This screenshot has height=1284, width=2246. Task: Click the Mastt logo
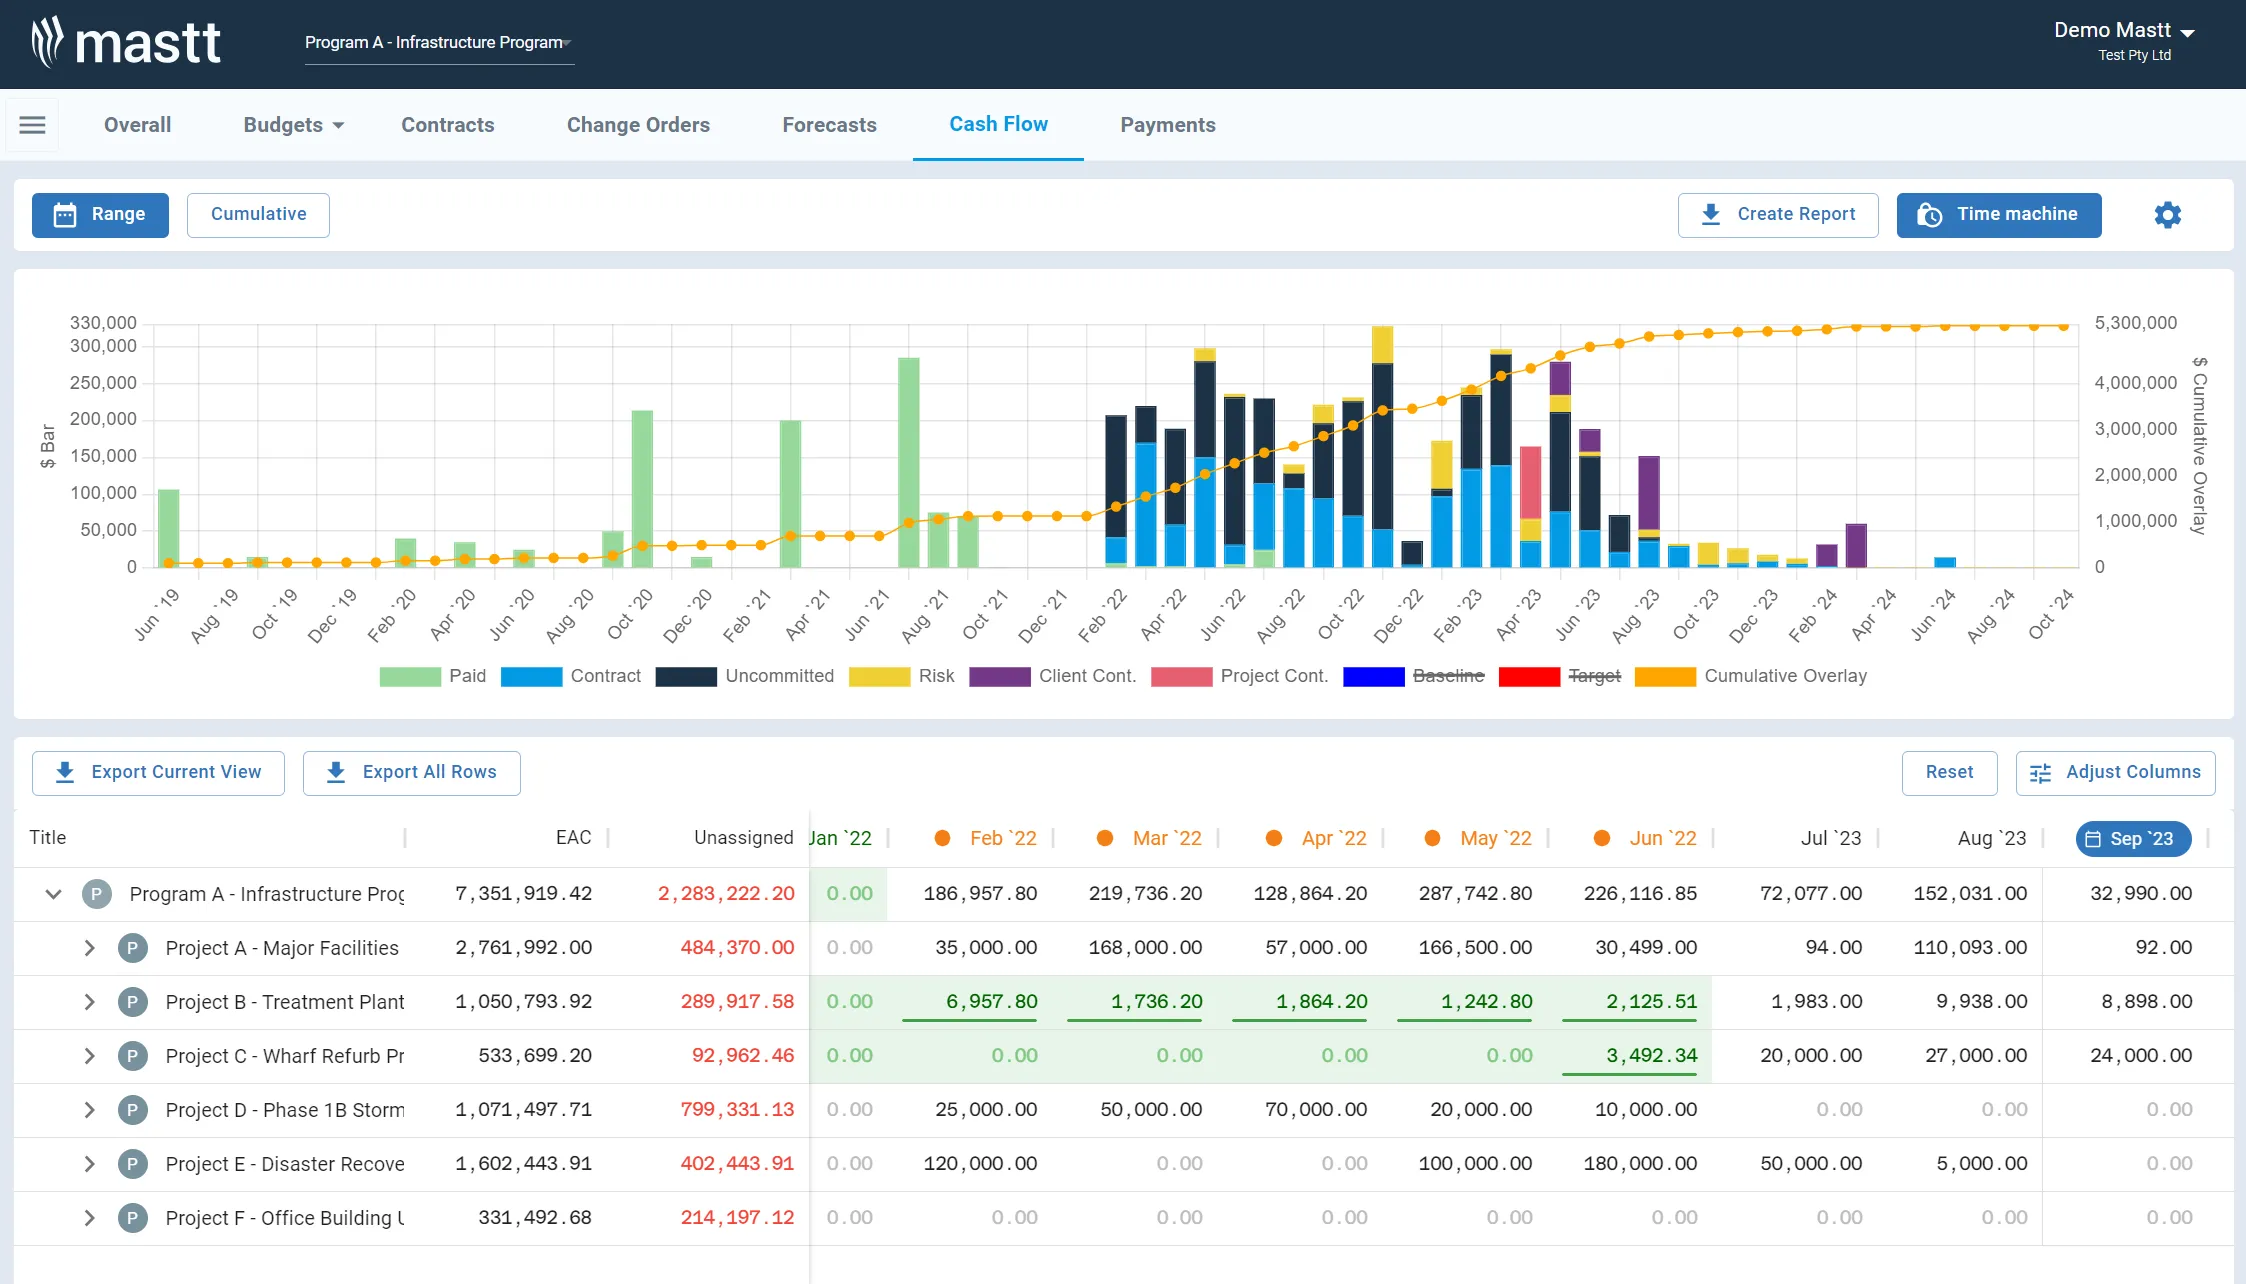click(124, 42)
